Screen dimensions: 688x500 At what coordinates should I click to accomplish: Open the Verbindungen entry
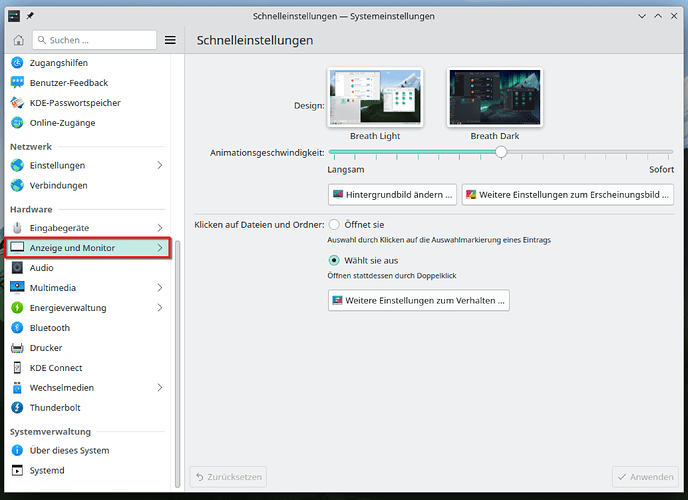point(88,186)
